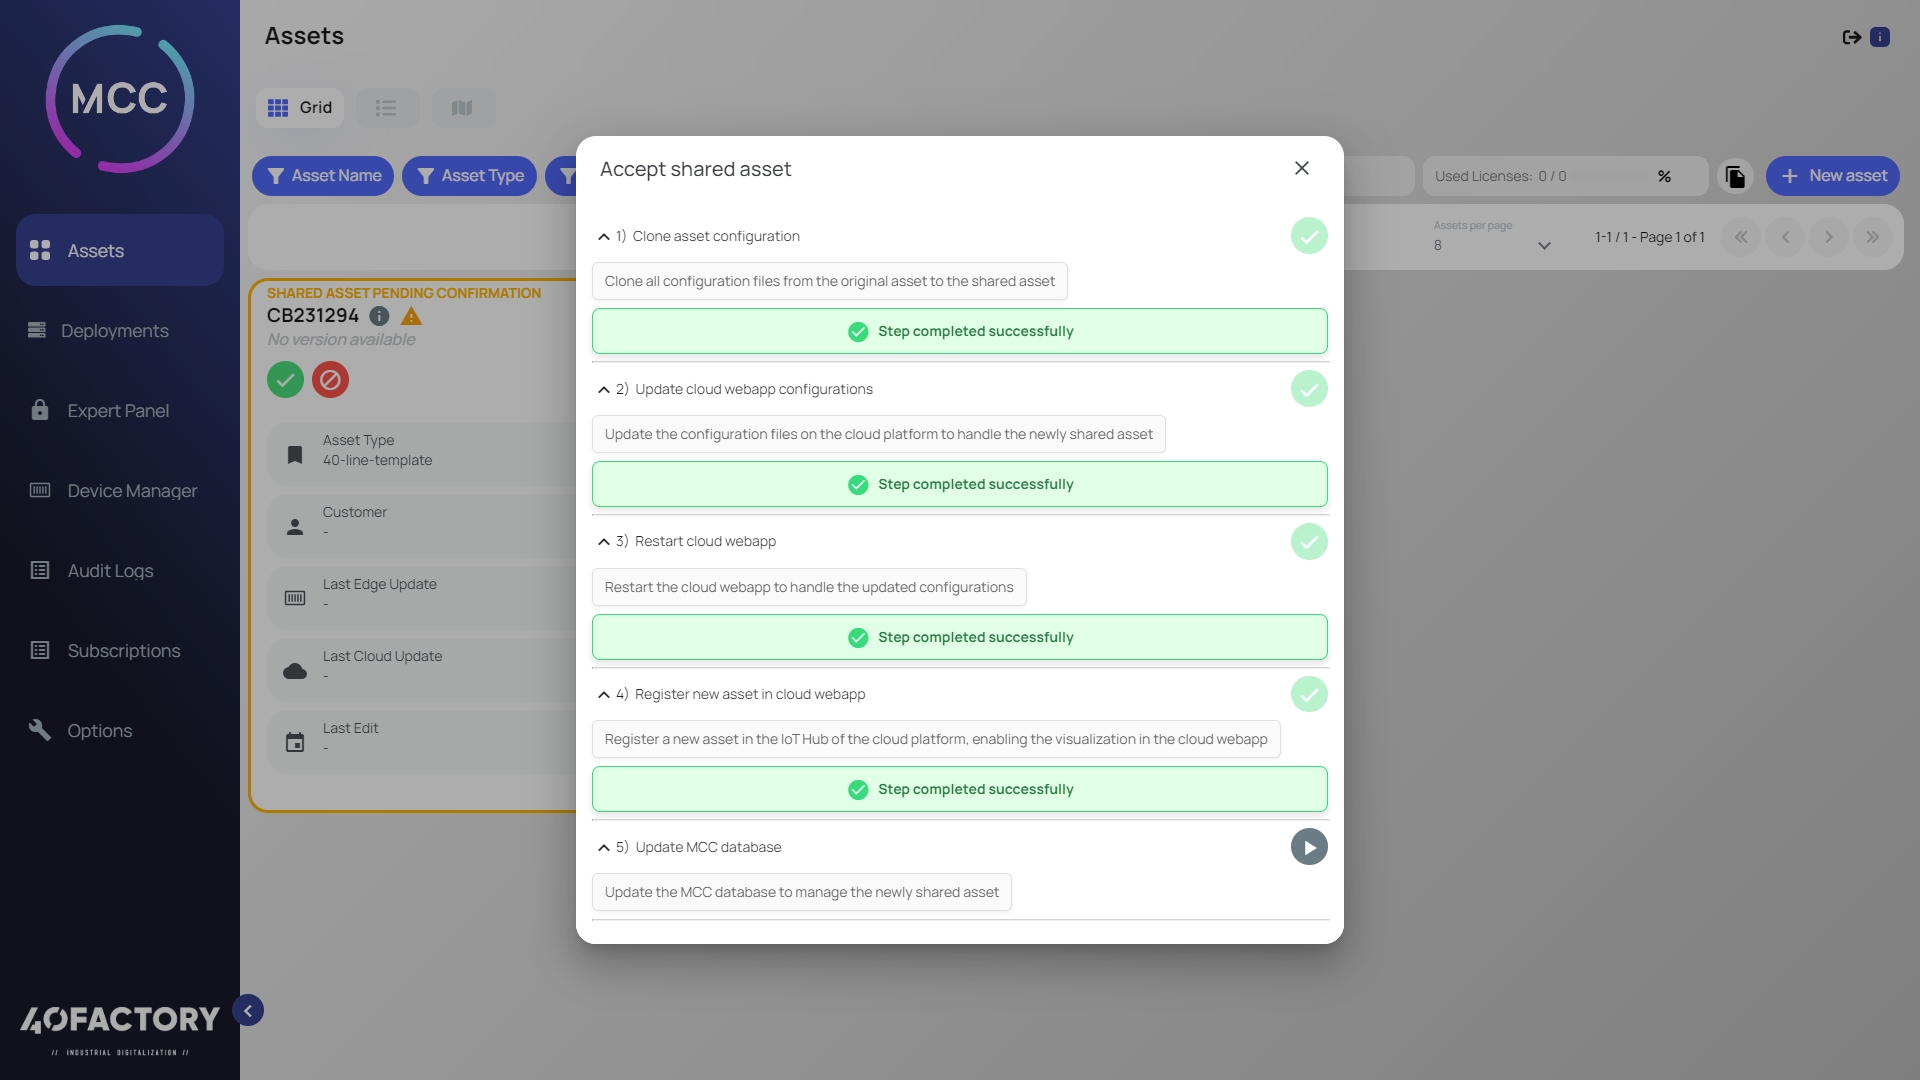Switch to list view

[x=386, y=108]
